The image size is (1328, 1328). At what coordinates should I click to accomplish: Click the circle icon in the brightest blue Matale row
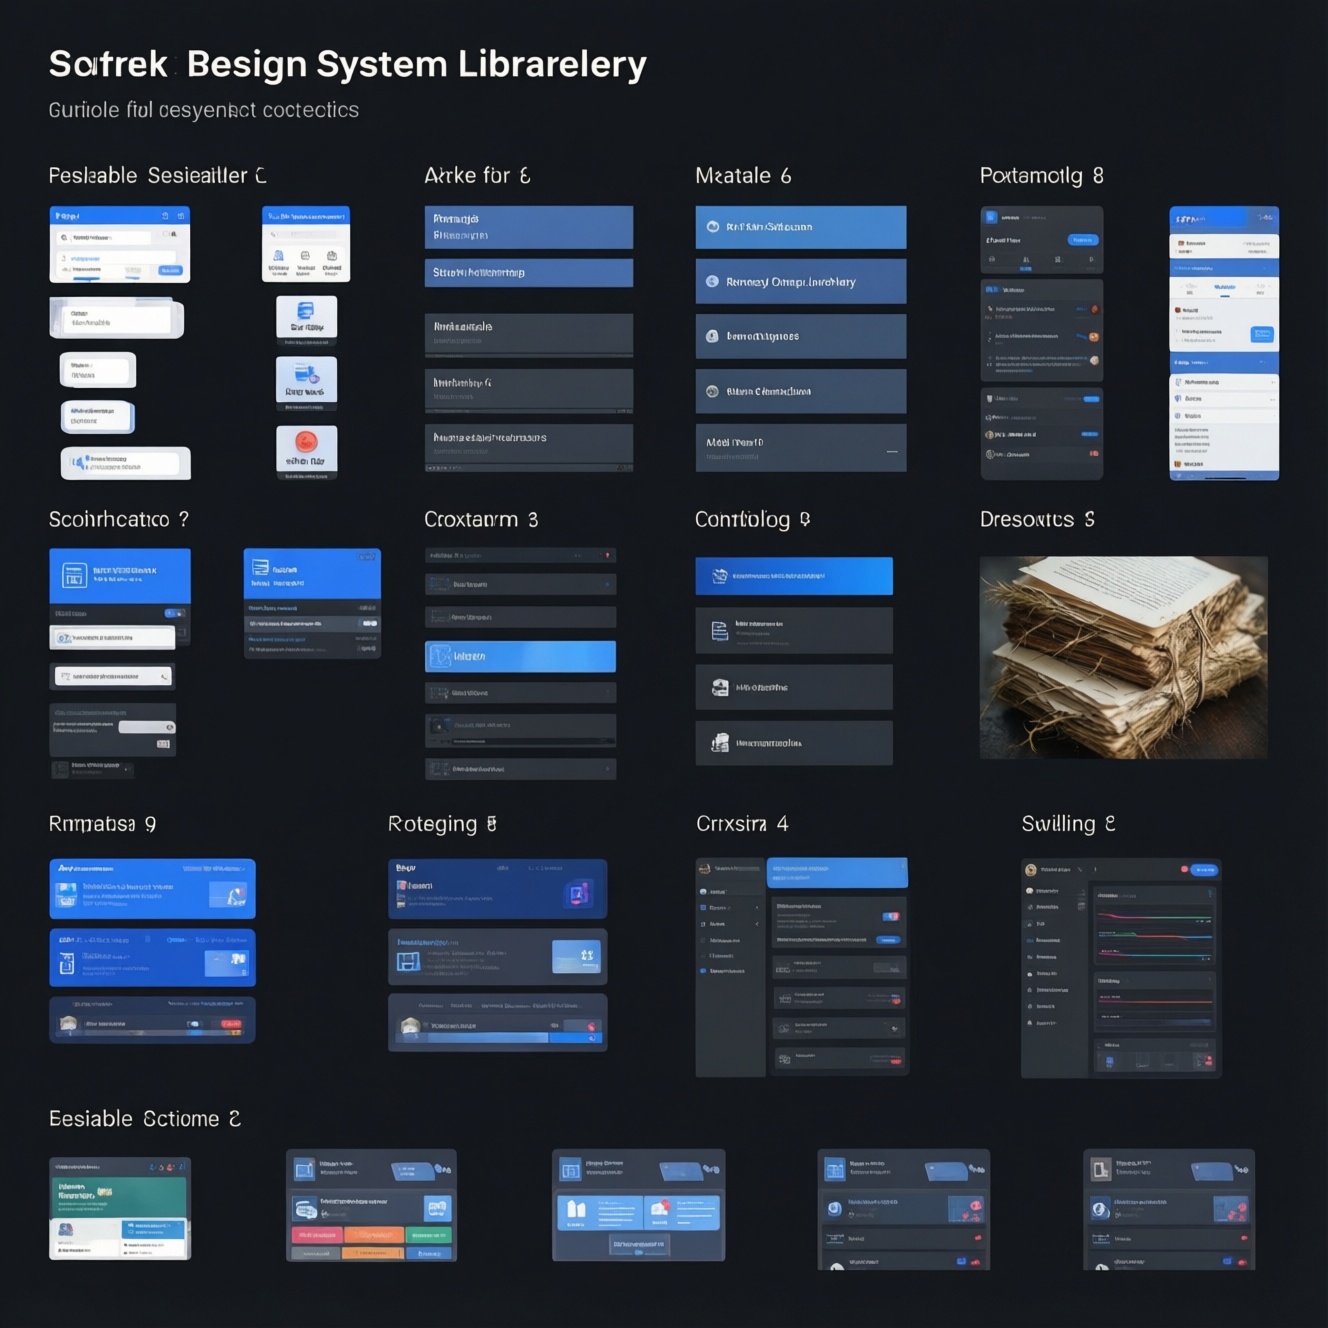(713, 227)
